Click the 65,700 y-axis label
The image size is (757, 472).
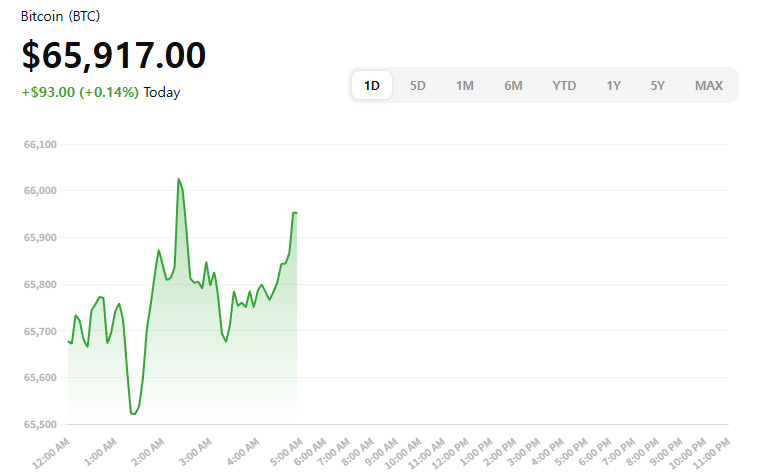pos(40,332)
